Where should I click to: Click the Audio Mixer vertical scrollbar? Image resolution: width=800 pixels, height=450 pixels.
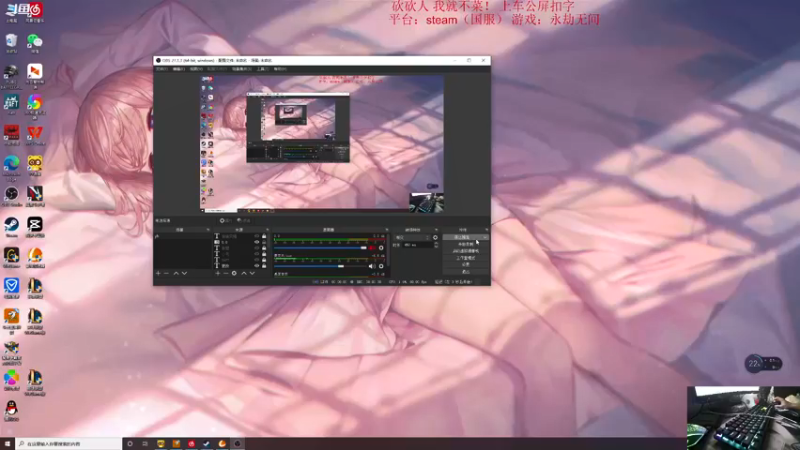point(388,250)
